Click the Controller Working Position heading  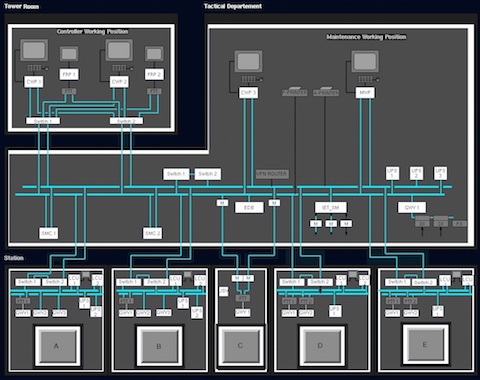click(x=92, y=32)
